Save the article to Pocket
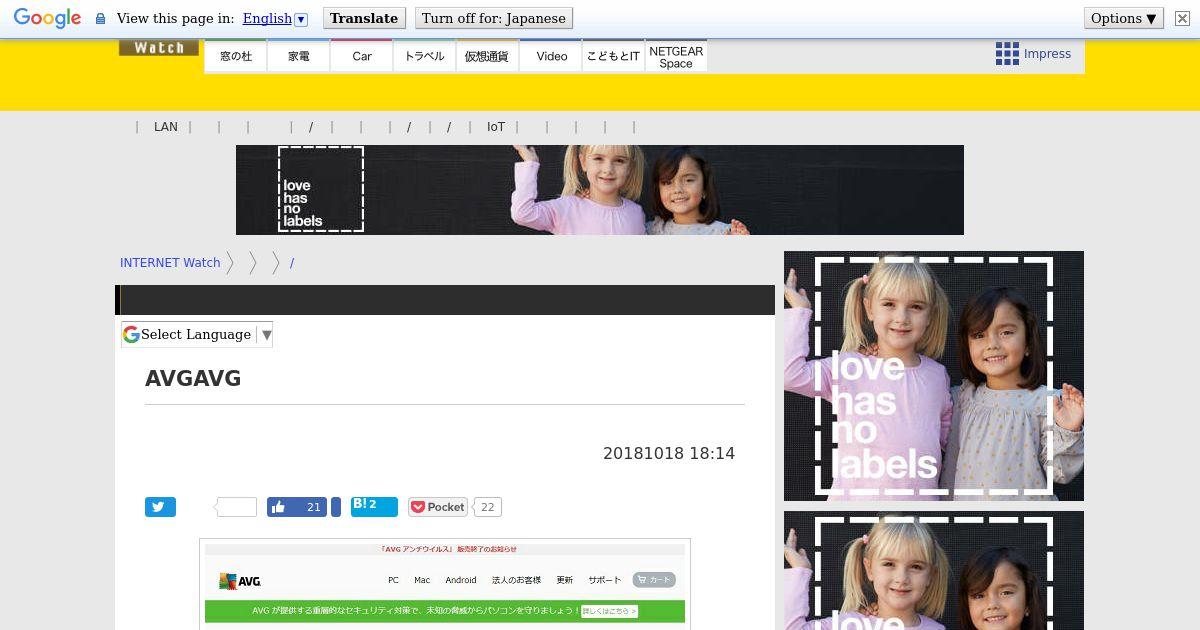 [x=437, y=507]
